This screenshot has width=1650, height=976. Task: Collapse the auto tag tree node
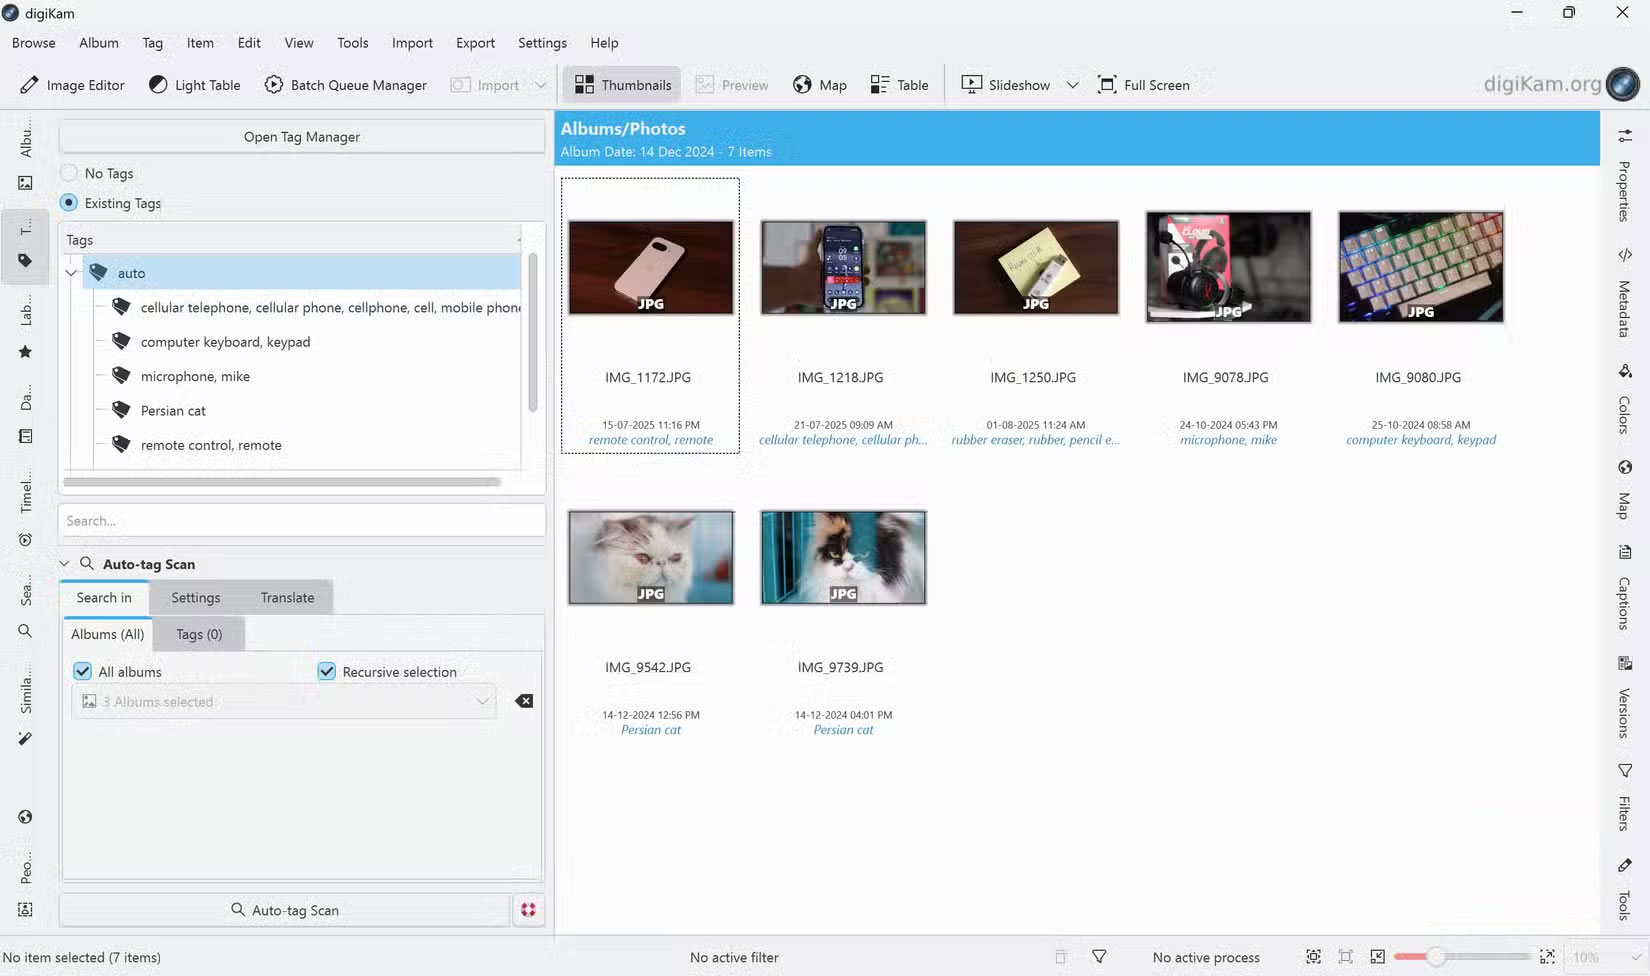(70, 272)
